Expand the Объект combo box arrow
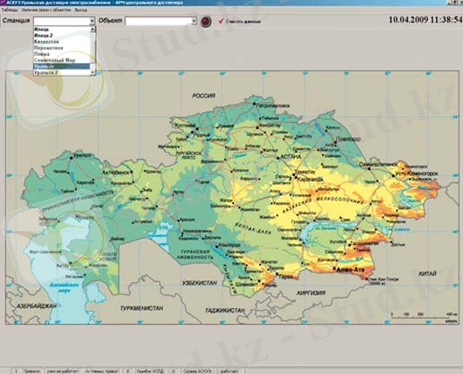Screen dimensions: 463x374 [194, 21]
